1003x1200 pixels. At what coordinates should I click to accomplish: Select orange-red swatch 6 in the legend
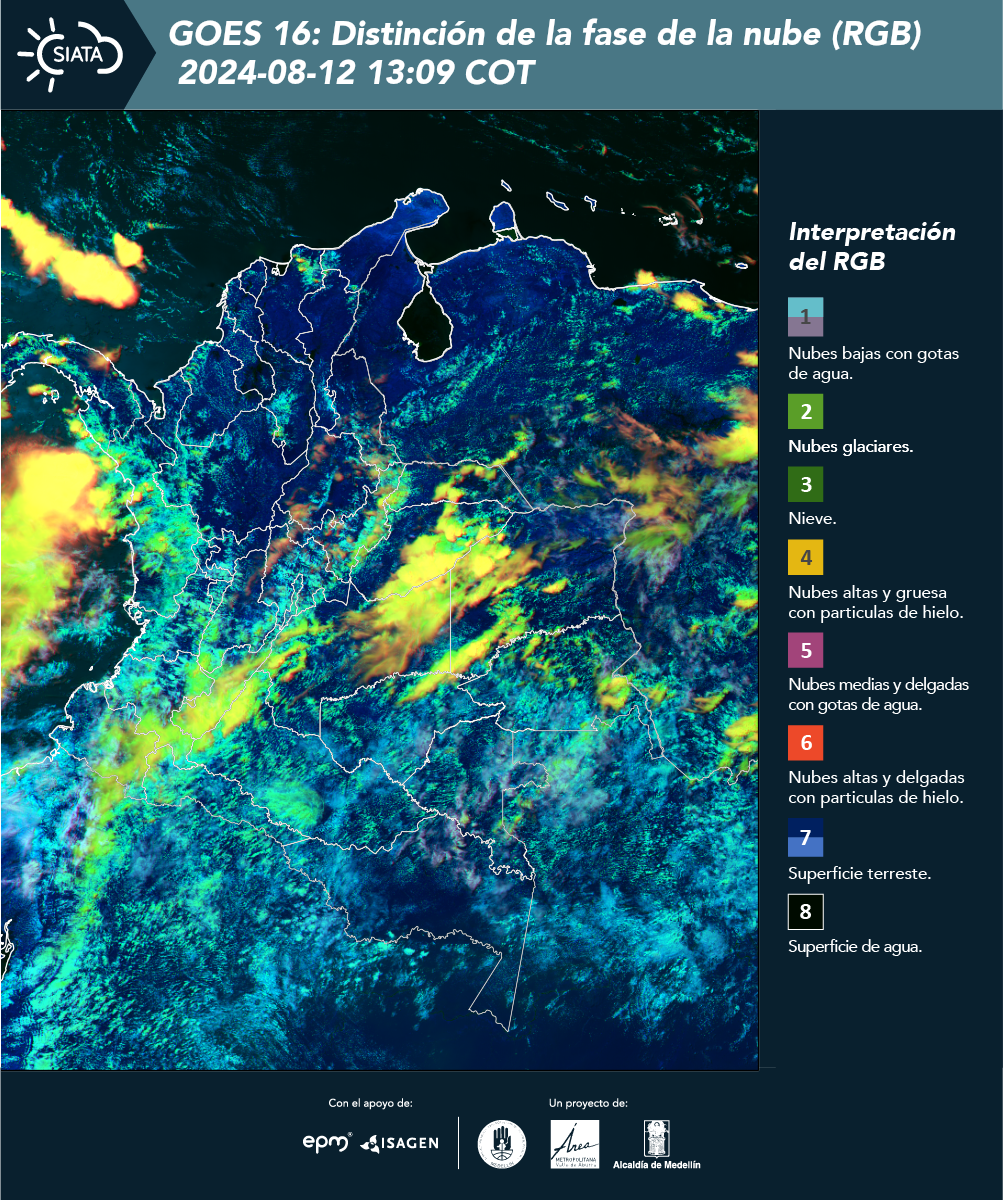tap(805, 743)
